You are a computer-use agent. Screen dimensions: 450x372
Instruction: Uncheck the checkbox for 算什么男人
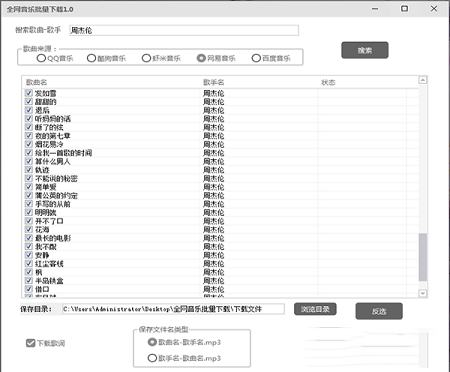(29, 161)
